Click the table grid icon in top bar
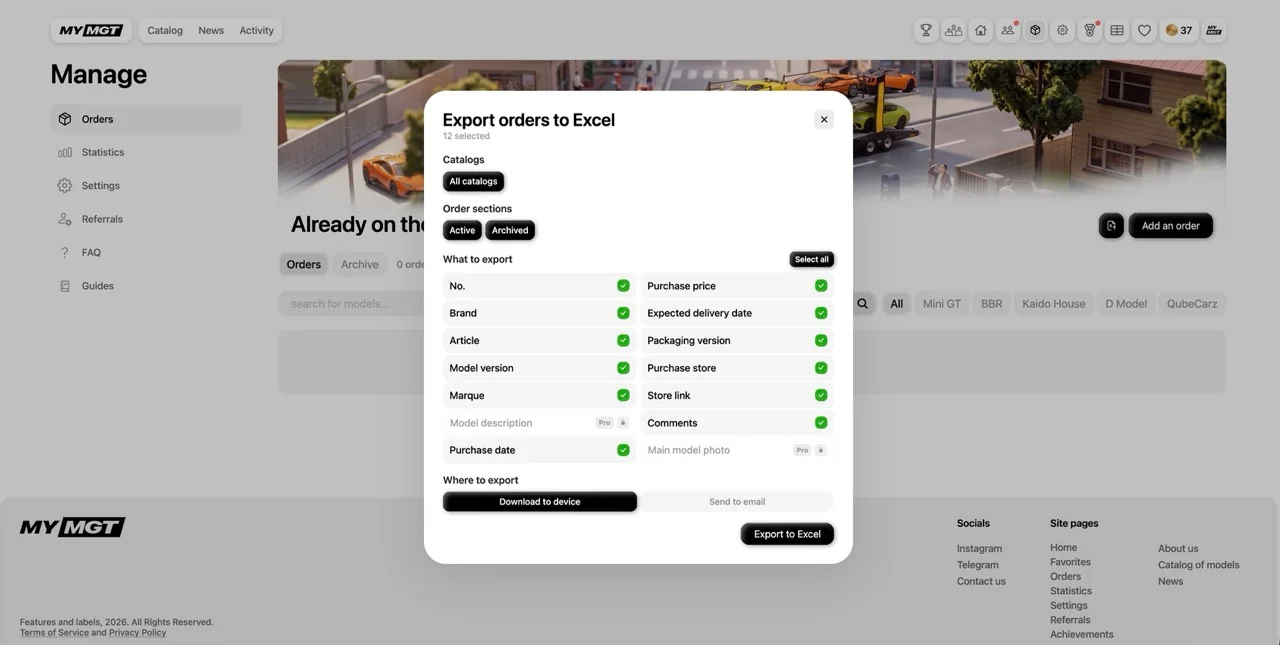 [1117, 30]
